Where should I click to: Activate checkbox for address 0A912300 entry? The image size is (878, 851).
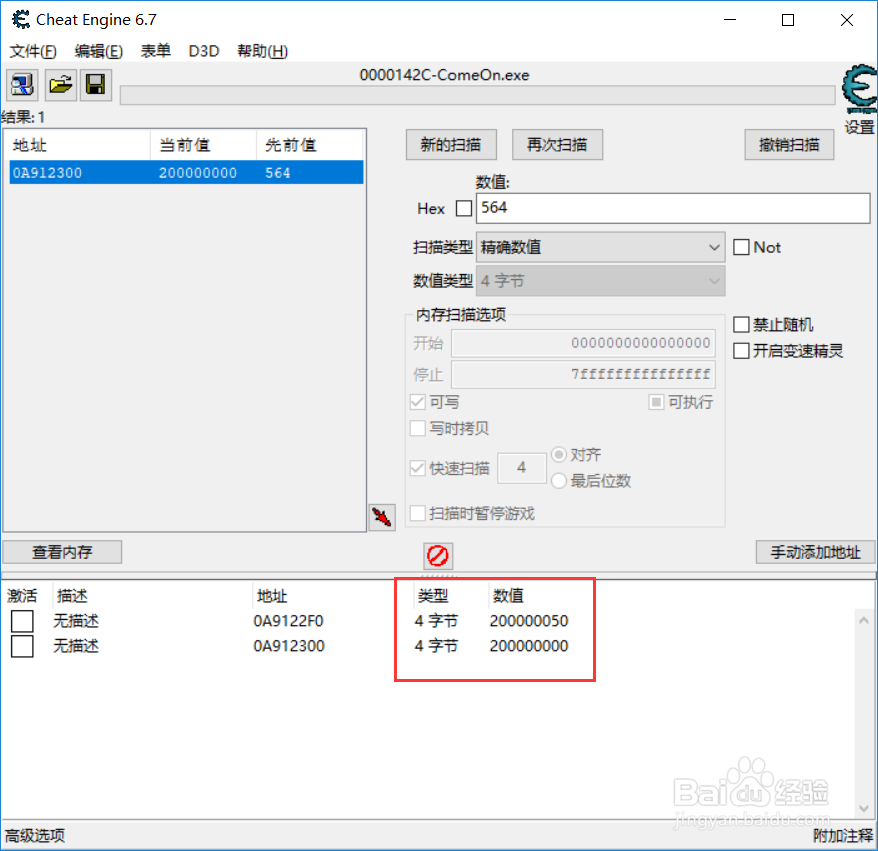(22, 646)
